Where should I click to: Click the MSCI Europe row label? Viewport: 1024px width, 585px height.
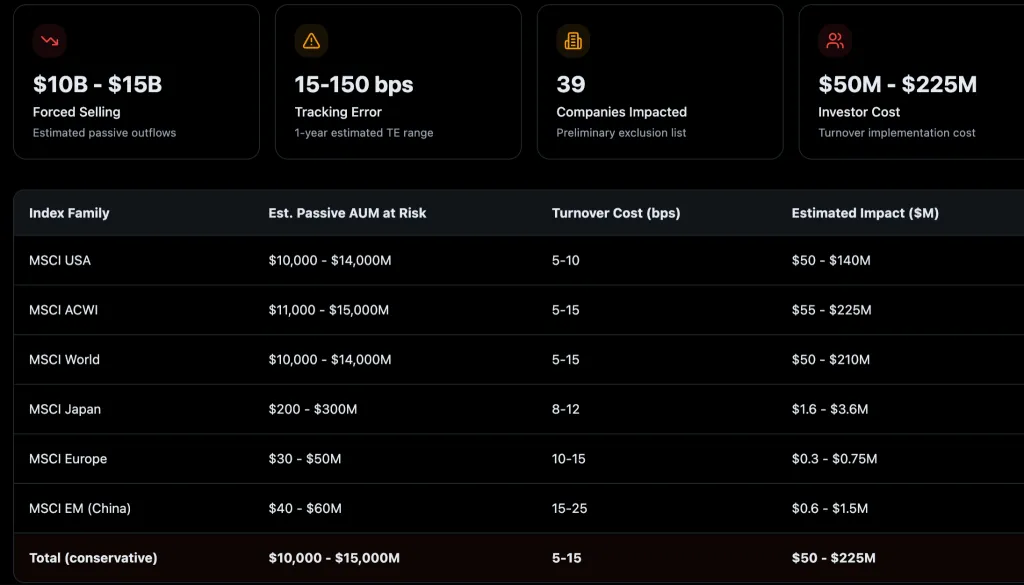point(68,459)
